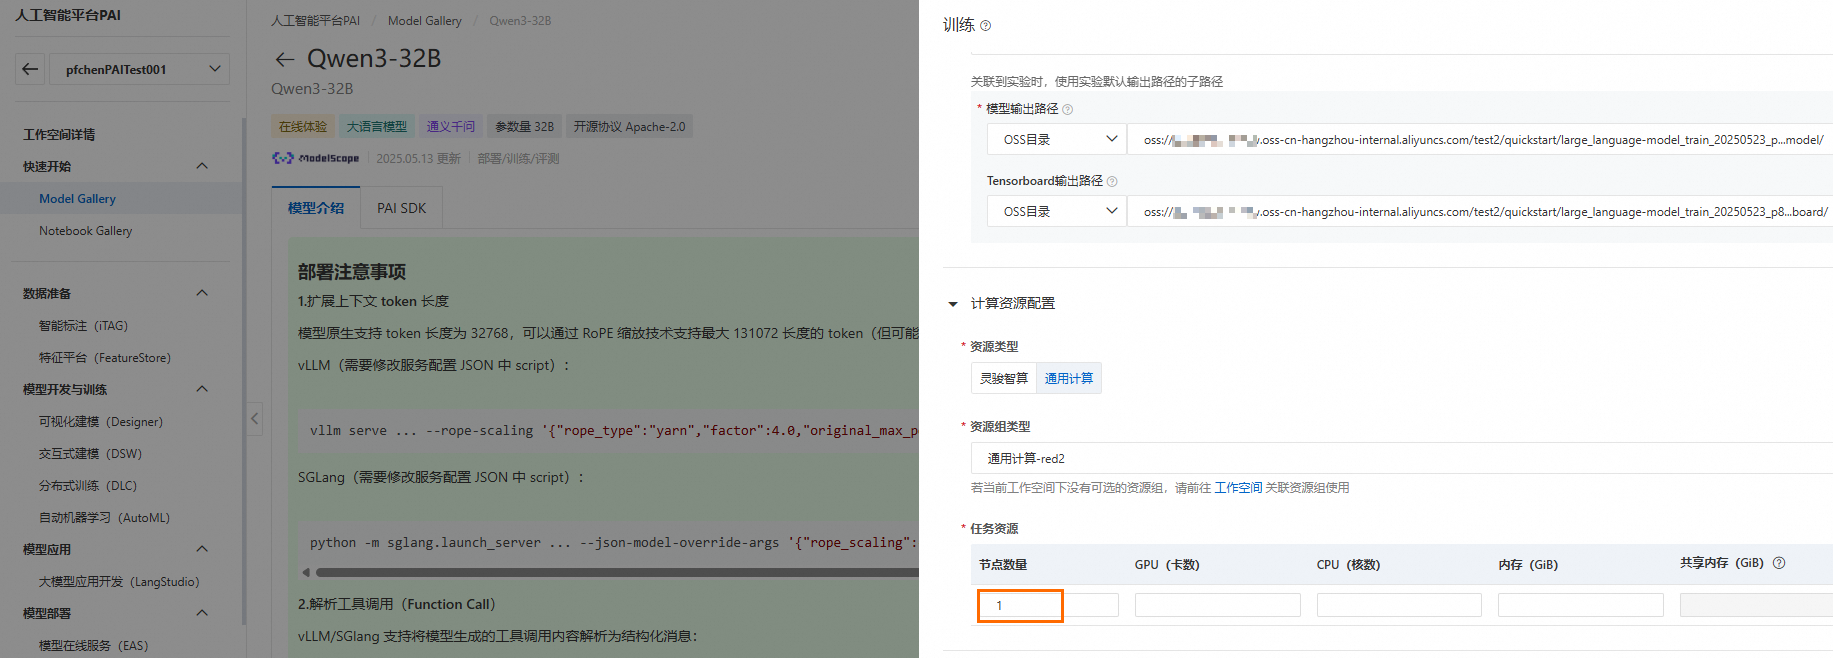Open OSS目录 dropdown for 模型输出路径

[x=1057, y=140]
